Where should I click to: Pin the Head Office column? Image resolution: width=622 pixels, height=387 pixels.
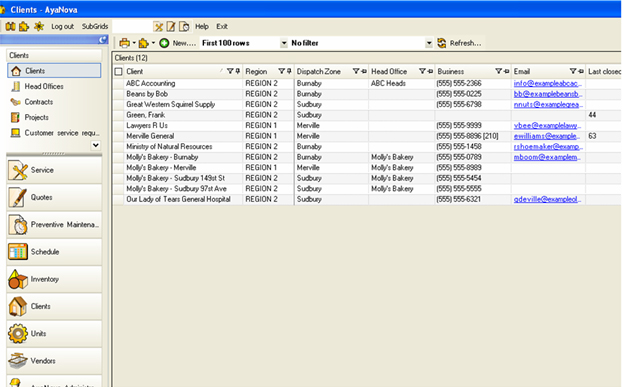(430, 71)
